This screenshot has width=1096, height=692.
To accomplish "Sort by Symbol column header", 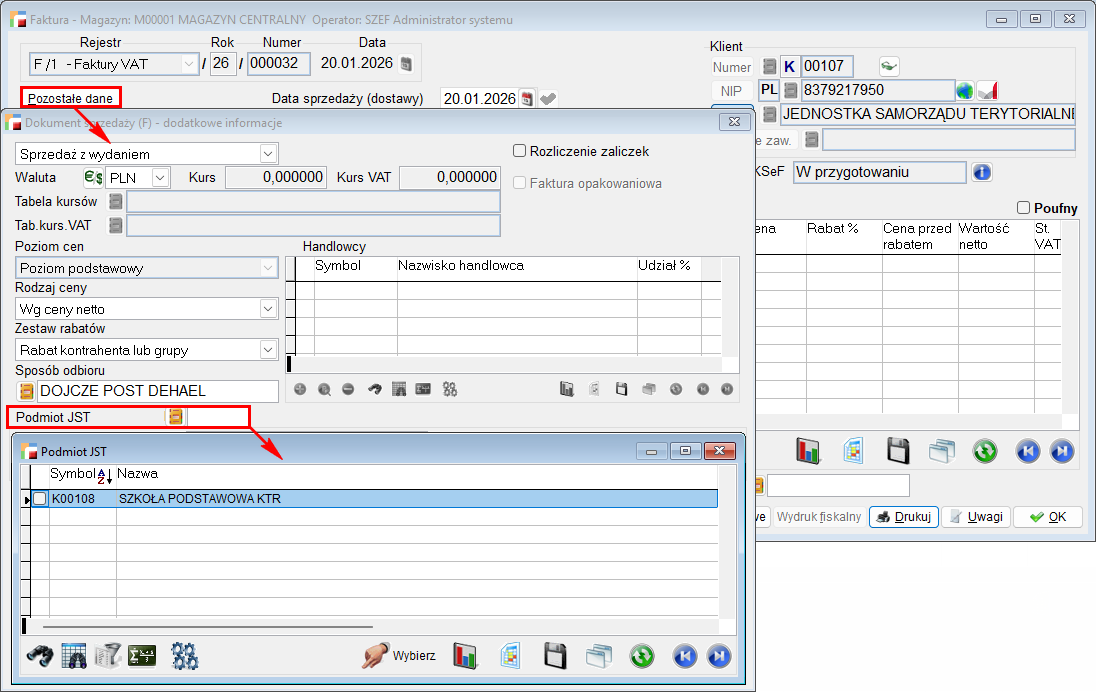I will click(x=72, y=473).
